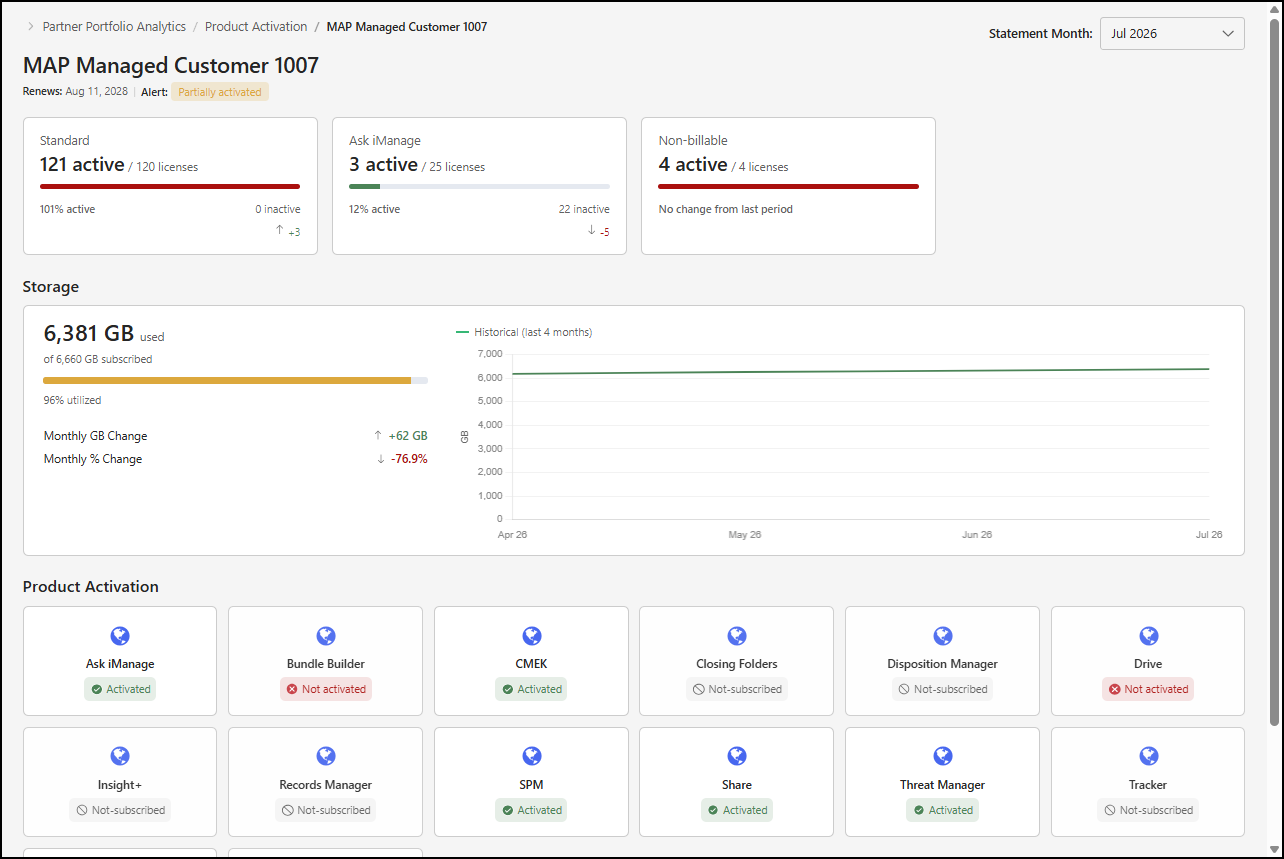Go to Product Activation breadcrumb
This screenshot has width=1284, height=859.
click(256, 27)
